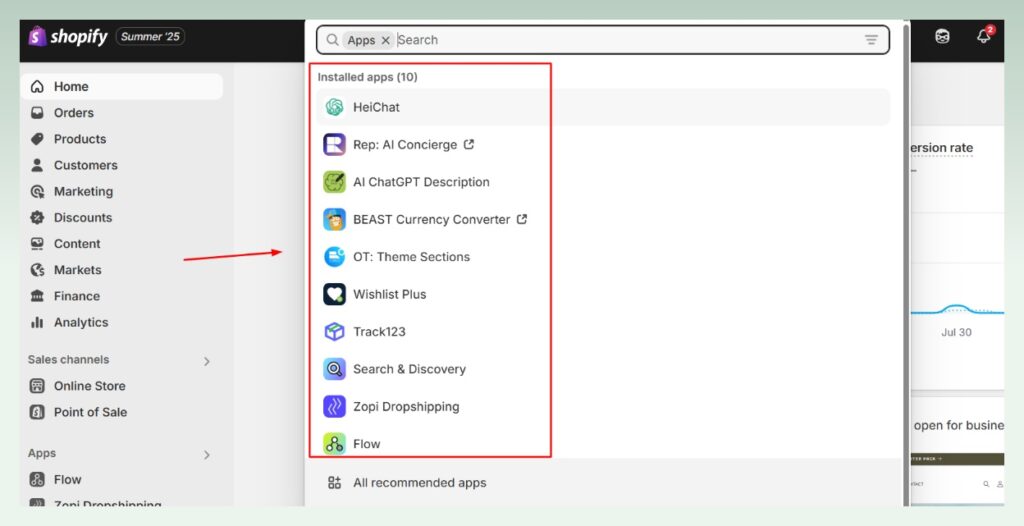1024x526 pixels.
Task: Open BEAST Currency Converter app
Action: click(432, 220)
